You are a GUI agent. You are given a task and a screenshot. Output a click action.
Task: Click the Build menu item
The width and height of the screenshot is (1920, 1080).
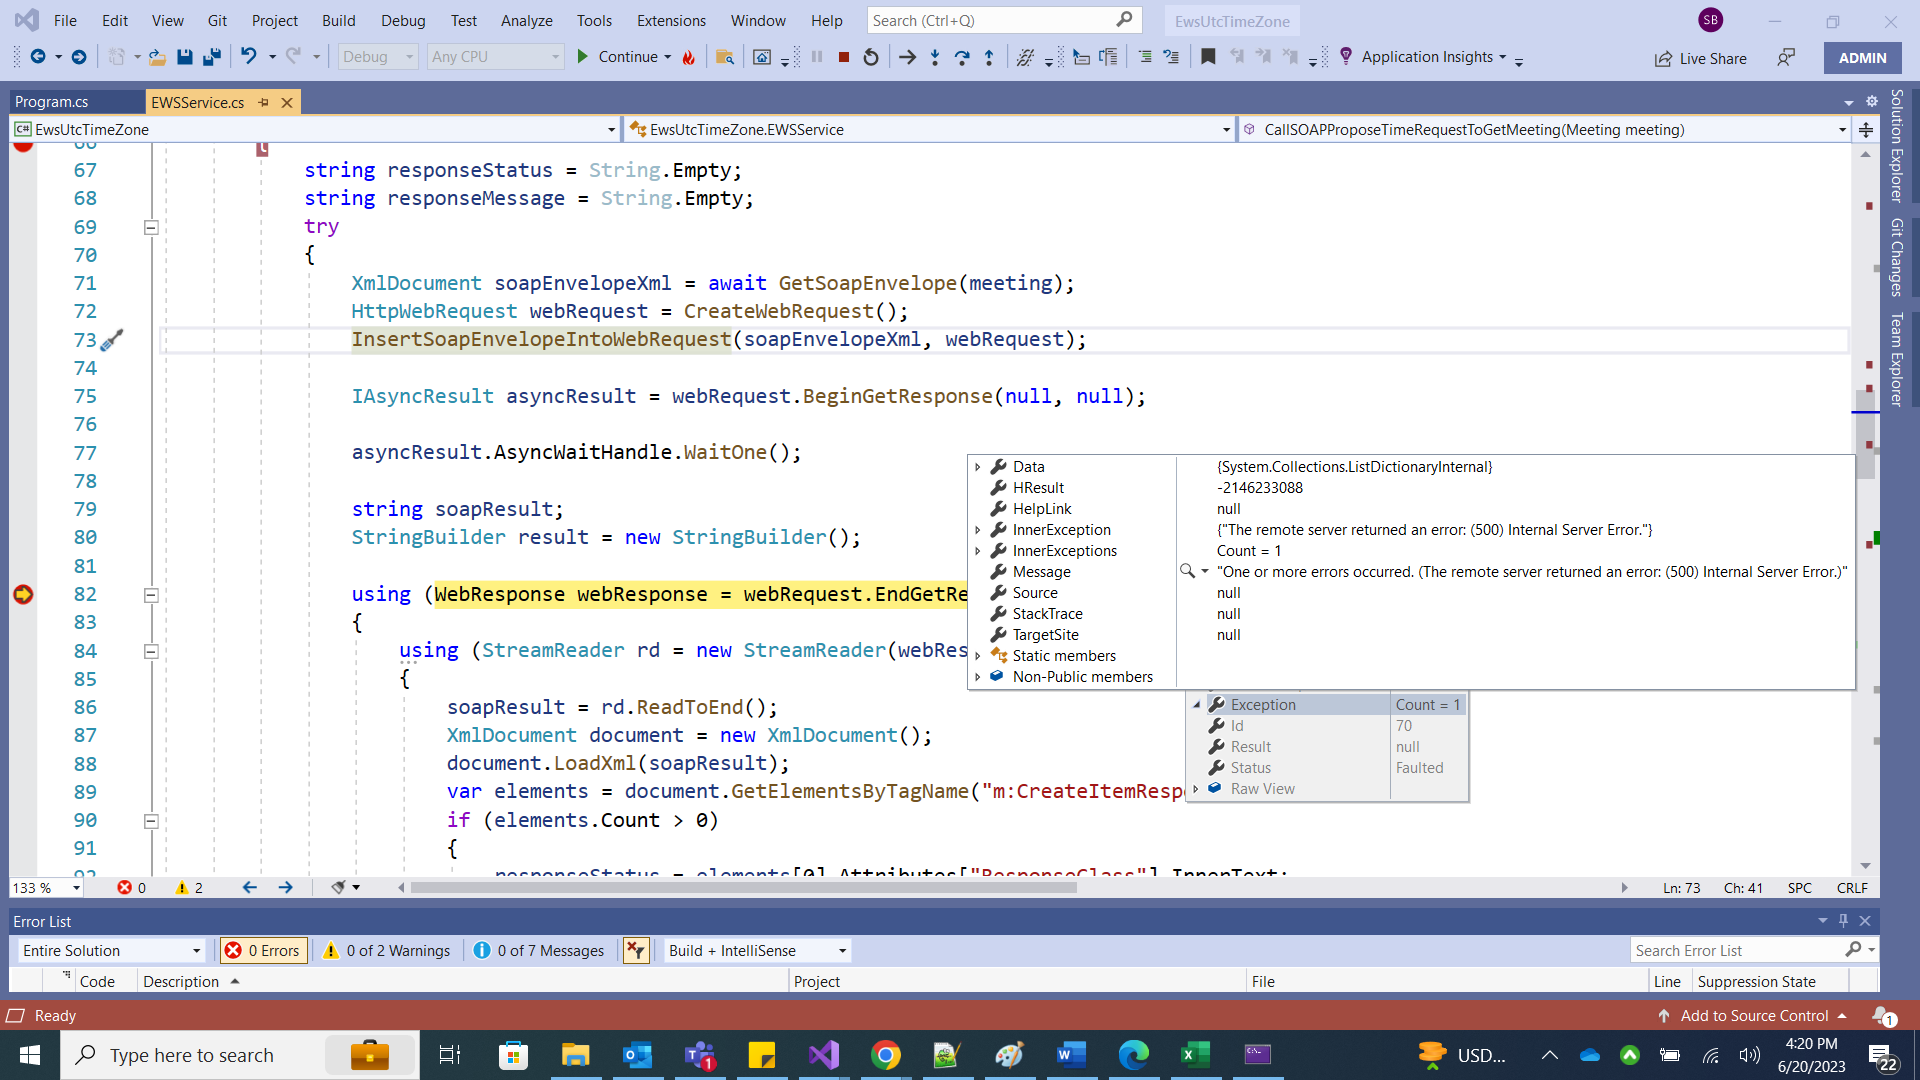tap(338, 20)
